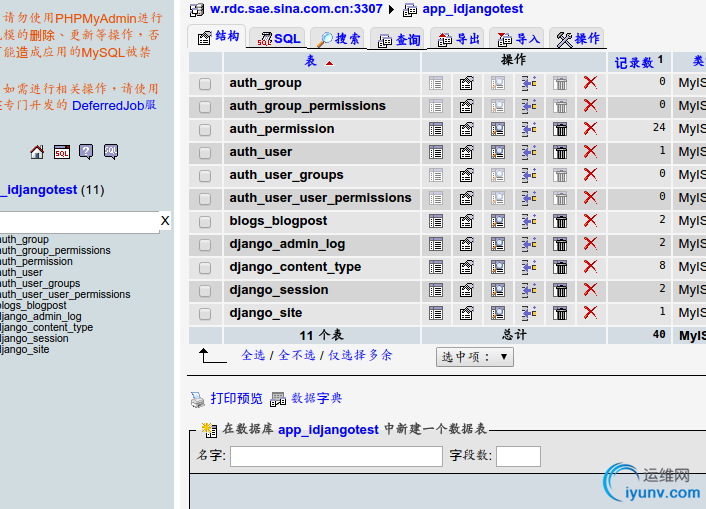Viewport: 706px width, 509px height.
Task: Go to the 导入 tab
Action: pyautogui.click(x=518, y=39)
